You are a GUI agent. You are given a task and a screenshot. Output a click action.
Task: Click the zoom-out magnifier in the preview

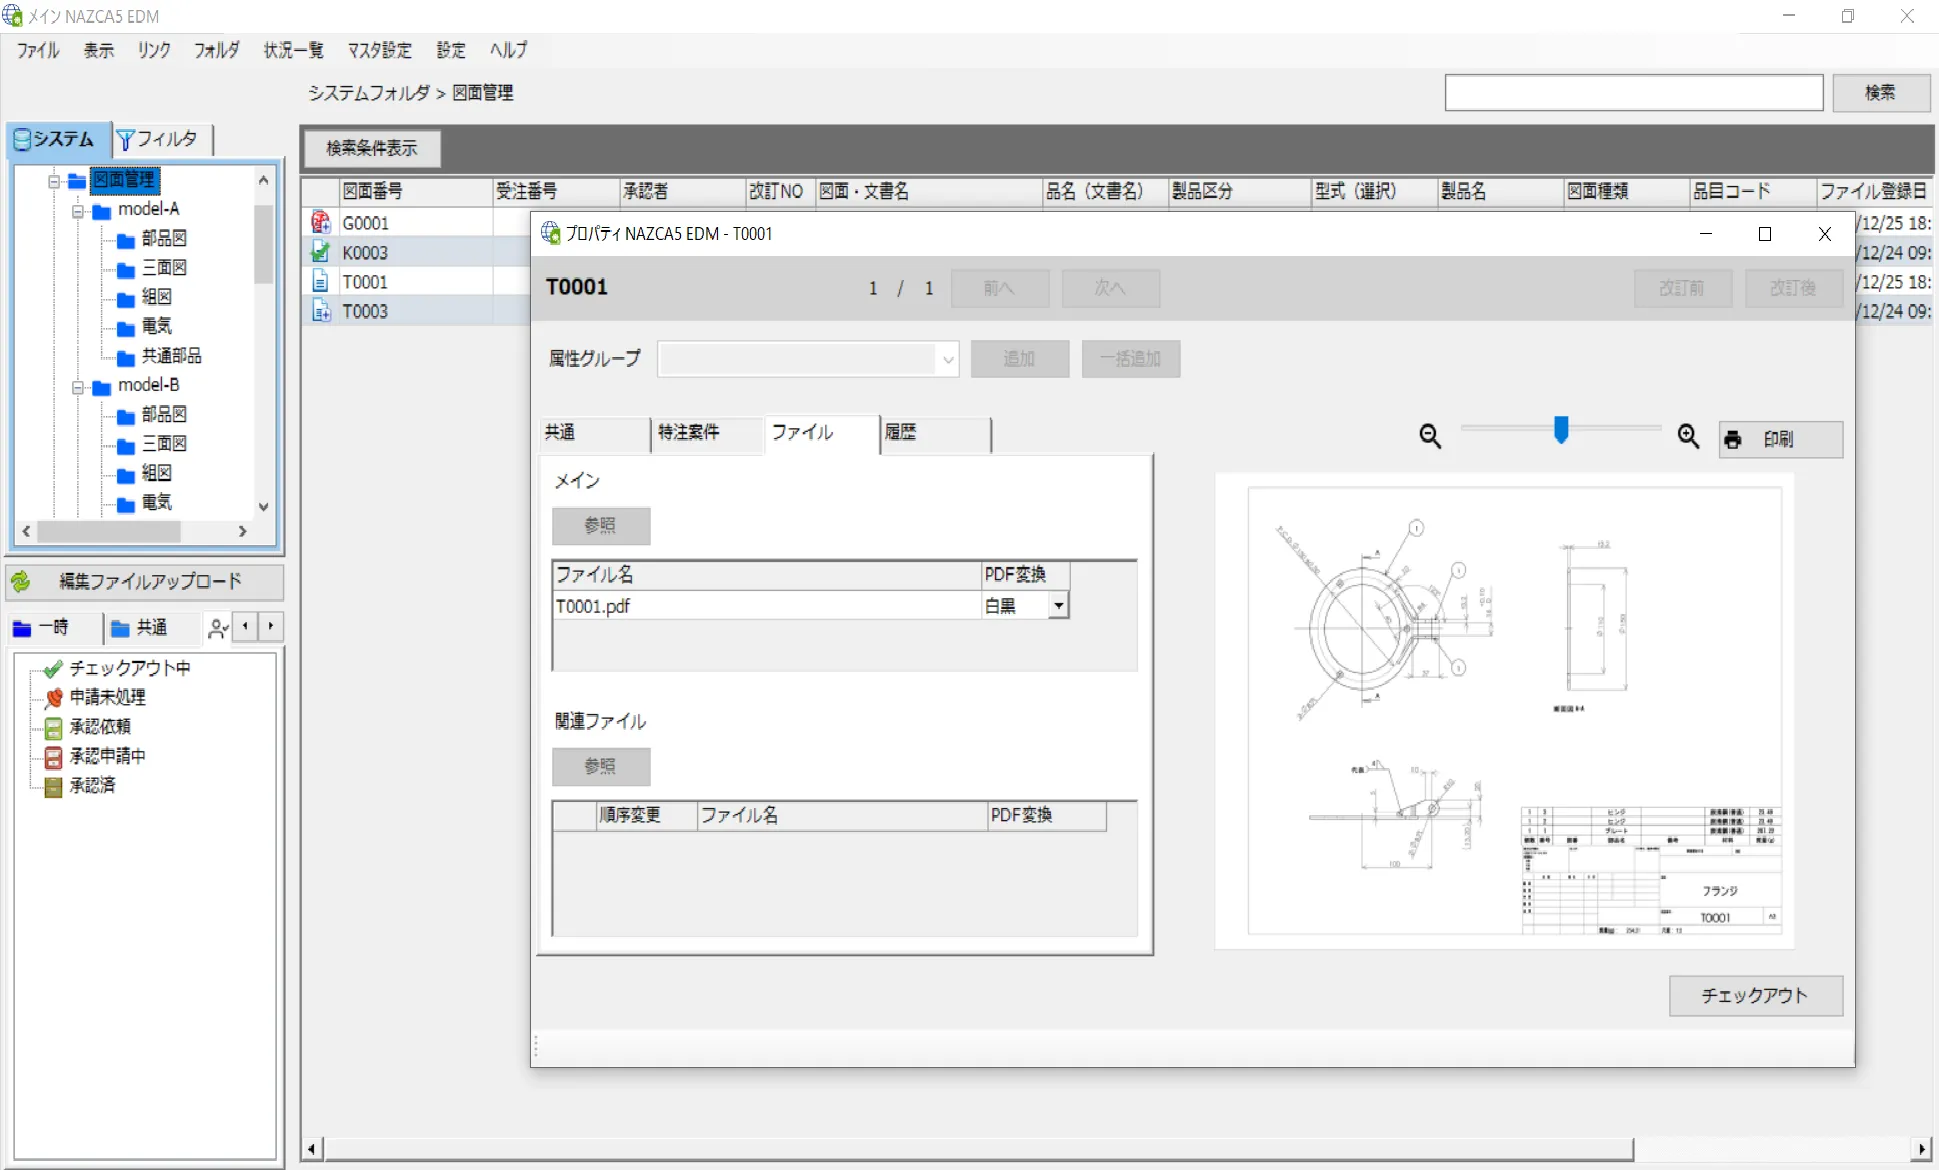click(x=1430, y=436)
